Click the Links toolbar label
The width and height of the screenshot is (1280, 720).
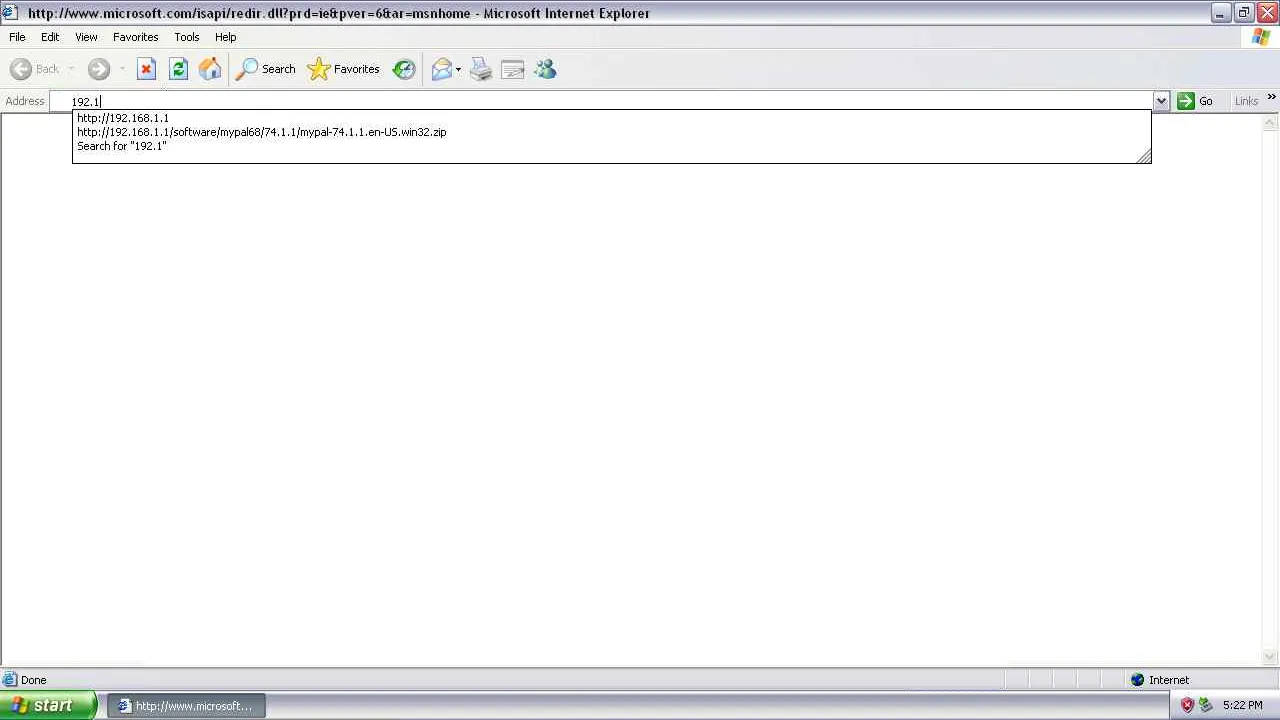1246,101
